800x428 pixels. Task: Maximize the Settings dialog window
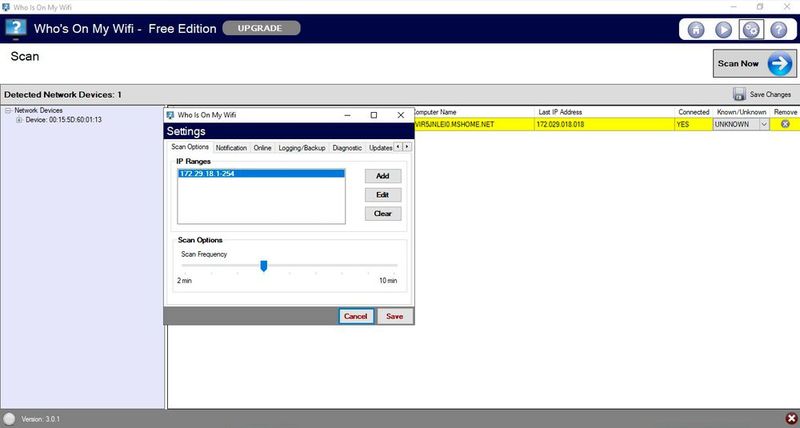373,115
